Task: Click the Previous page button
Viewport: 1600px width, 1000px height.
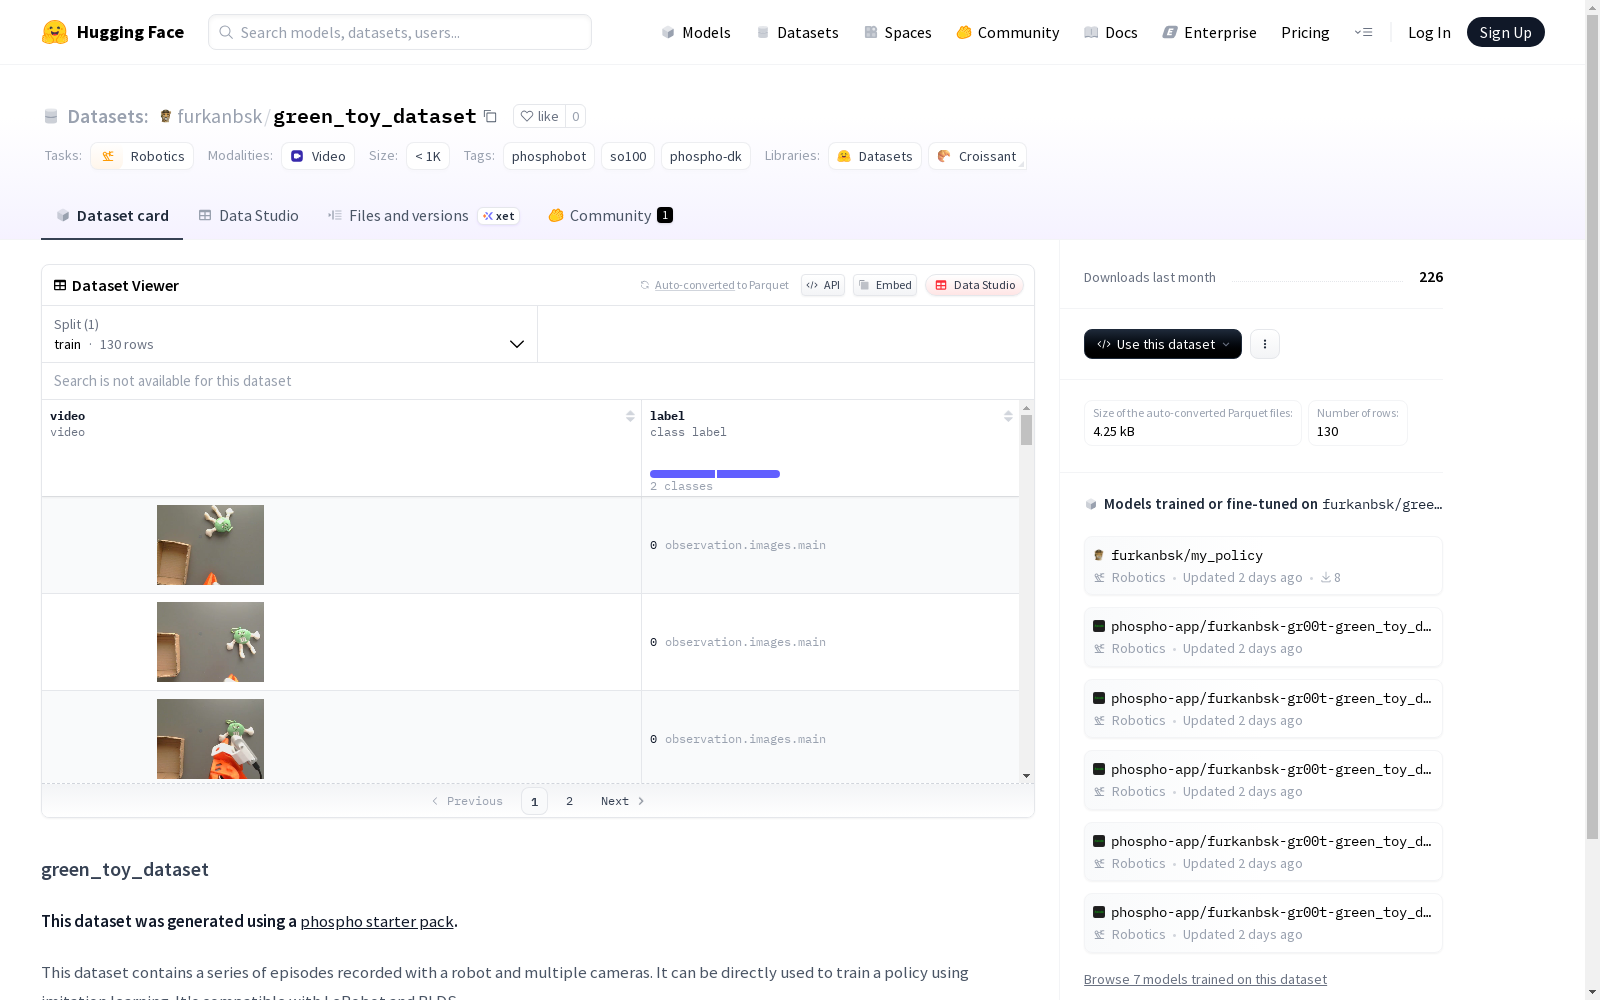Action: [467, 801]
